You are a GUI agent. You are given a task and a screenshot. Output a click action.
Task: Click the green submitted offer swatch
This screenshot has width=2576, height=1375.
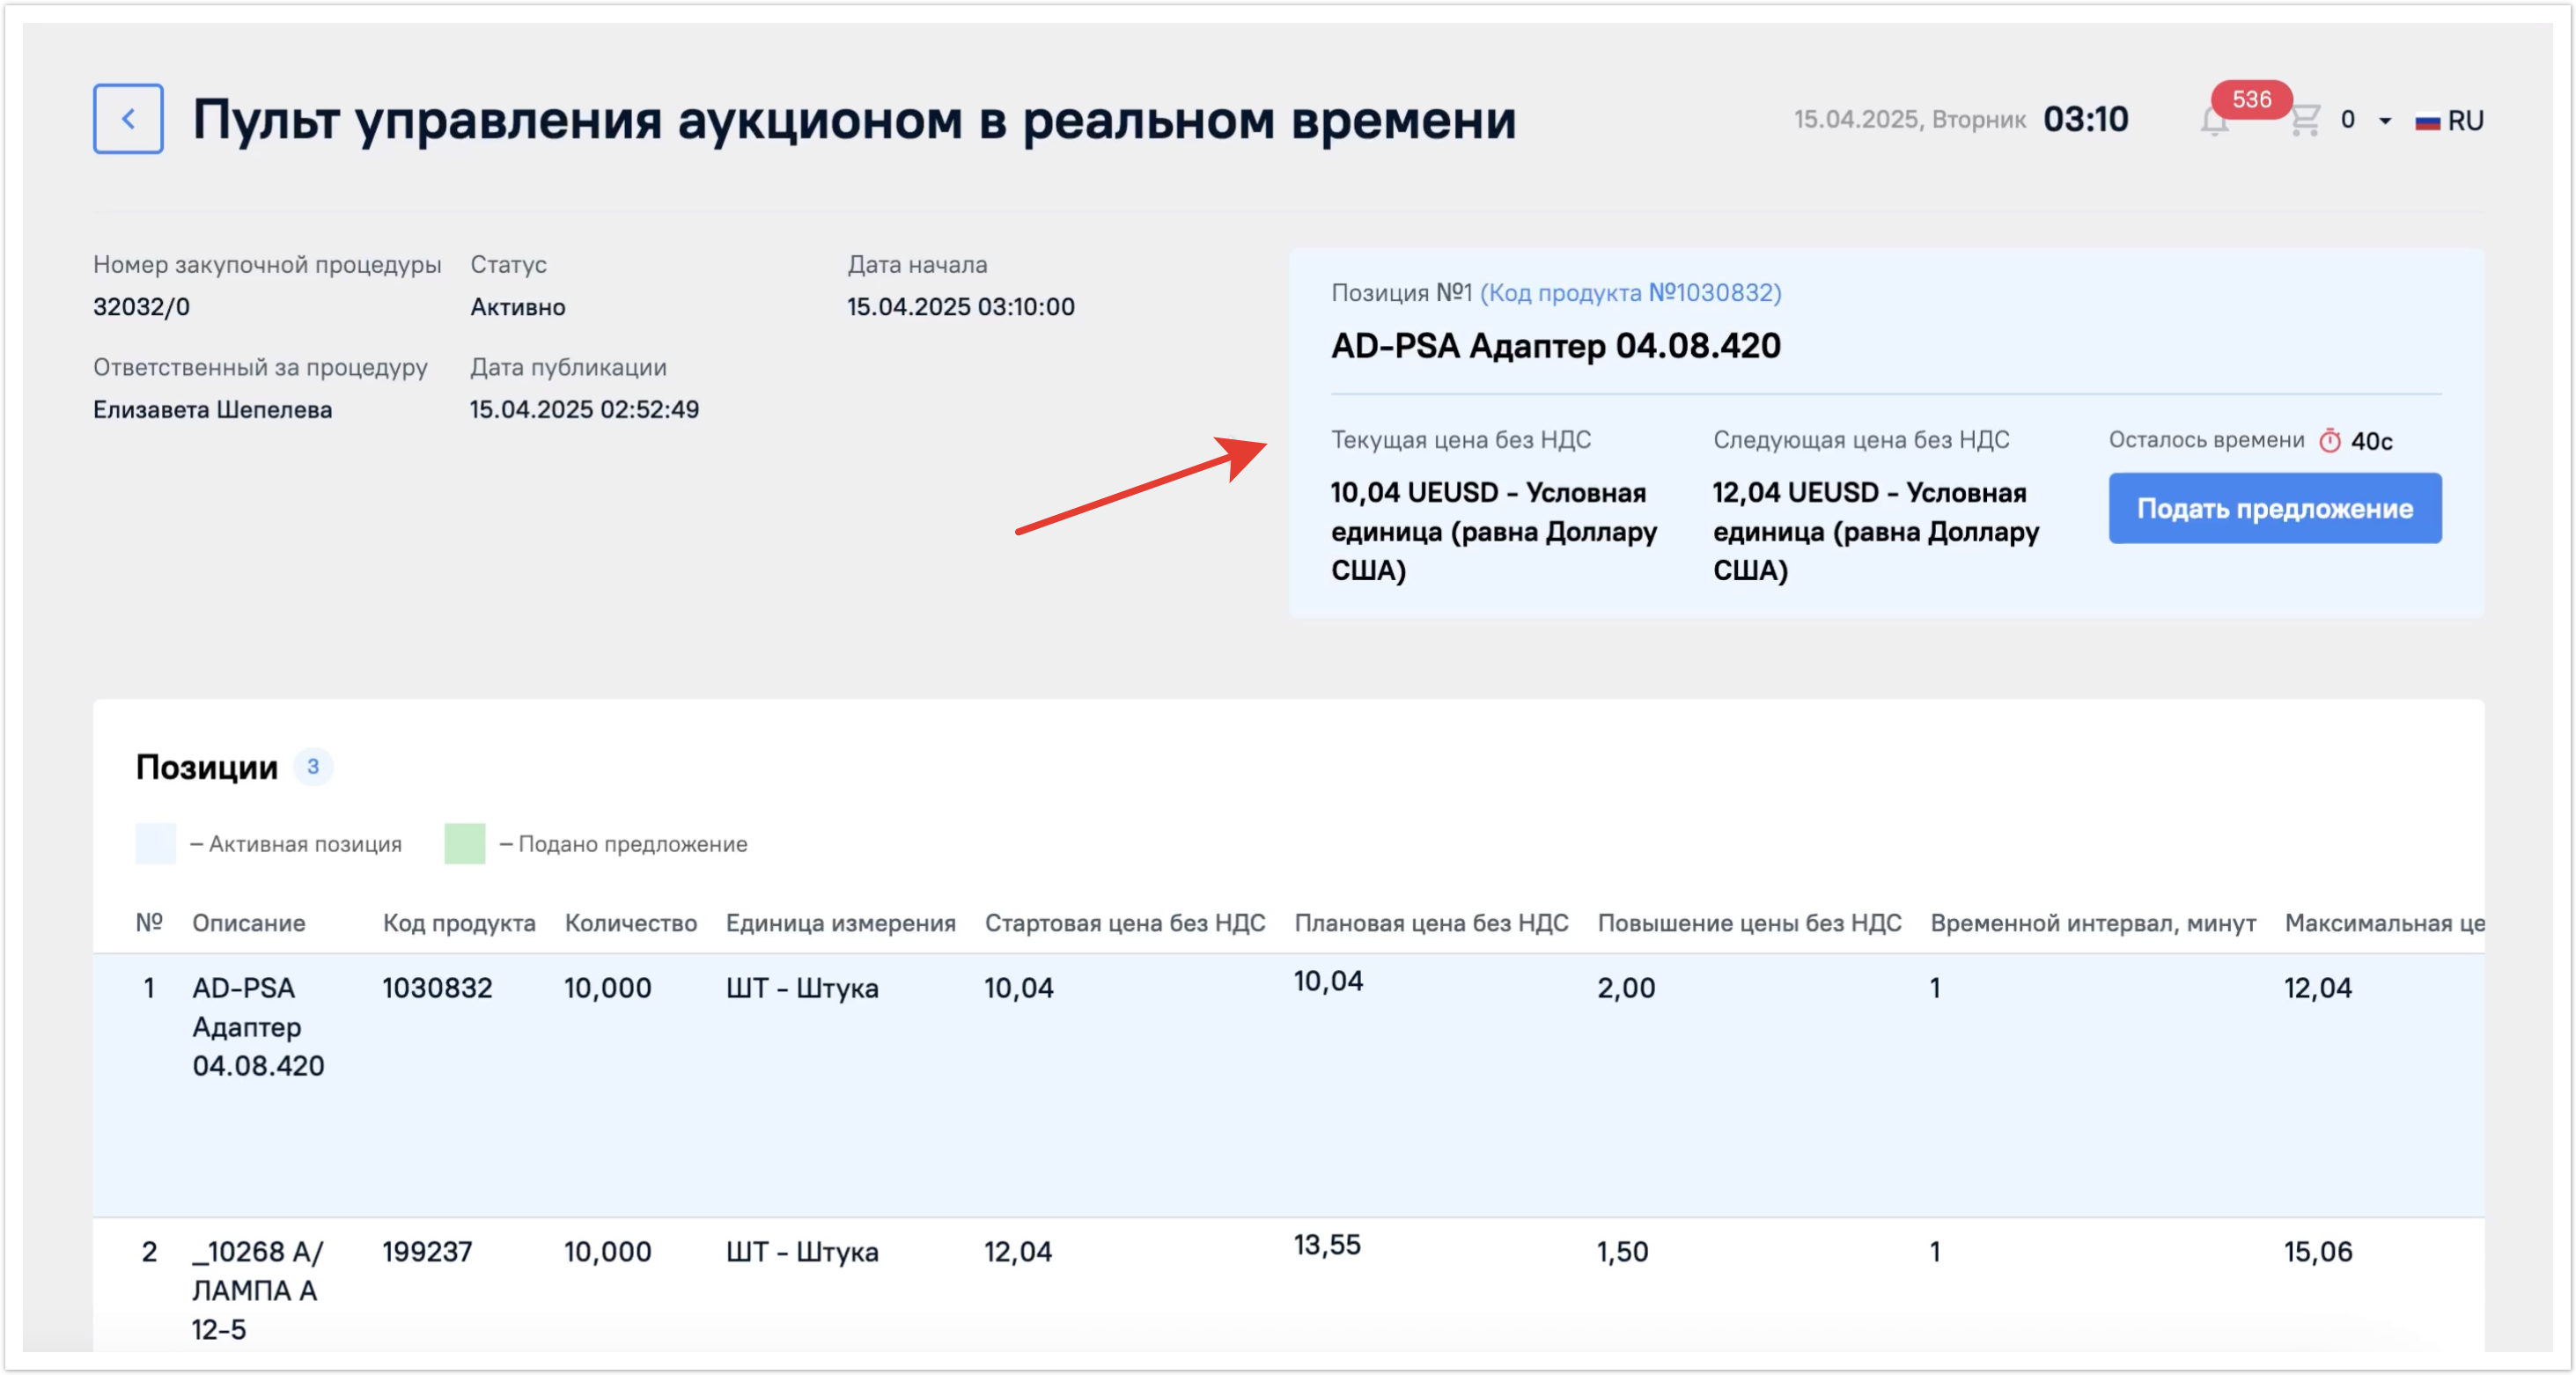coord(464,843)
